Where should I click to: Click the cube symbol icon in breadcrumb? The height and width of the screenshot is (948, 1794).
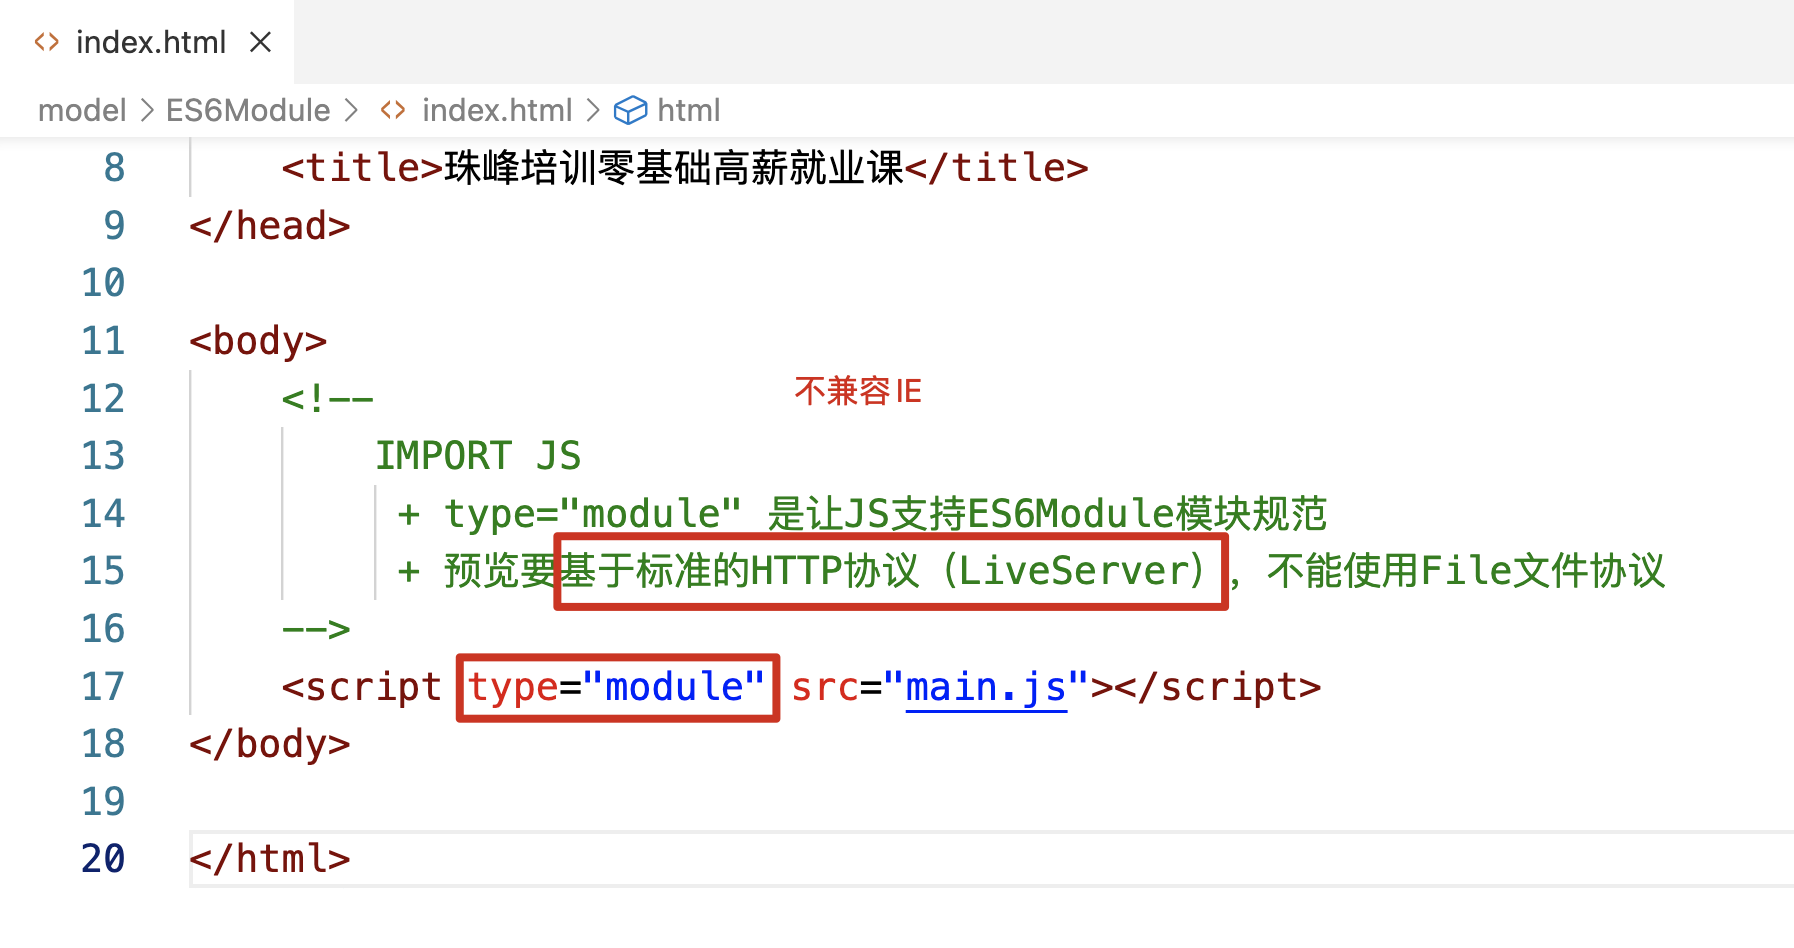point(630,110)
